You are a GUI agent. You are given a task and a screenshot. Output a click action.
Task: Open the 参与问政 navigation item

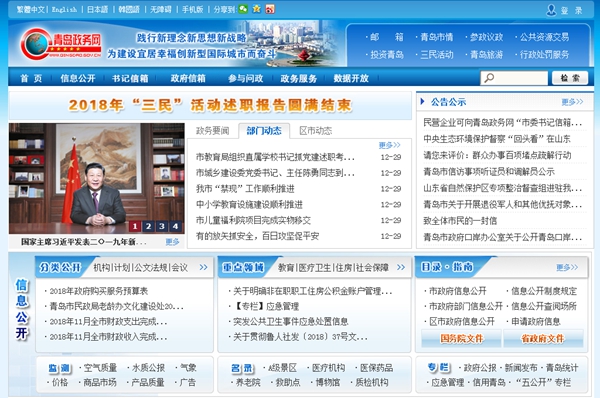point(245,78)
